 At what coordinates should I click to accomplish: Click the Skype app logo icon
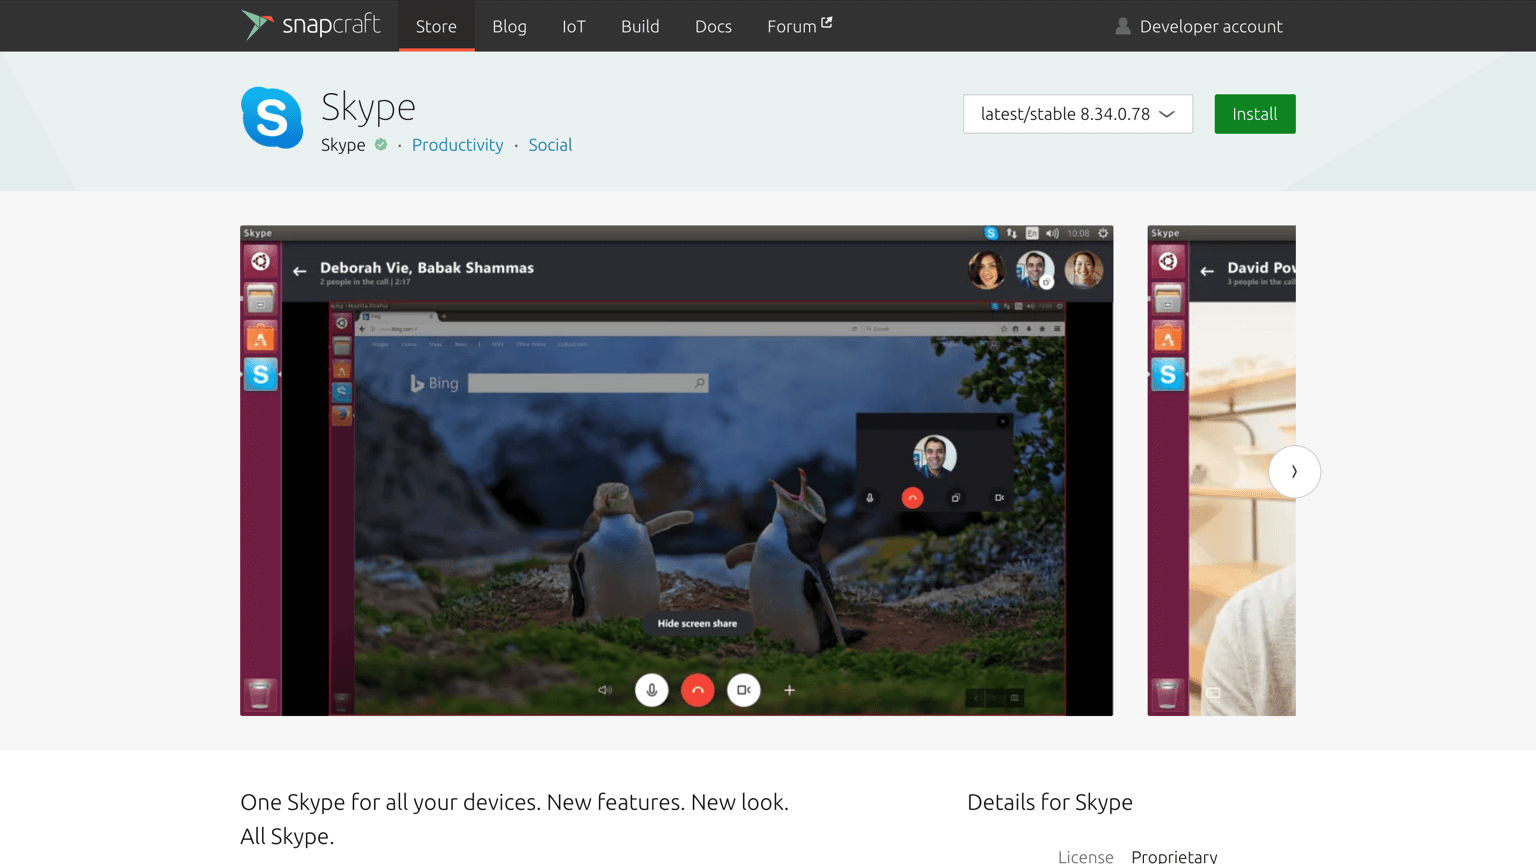271,117
